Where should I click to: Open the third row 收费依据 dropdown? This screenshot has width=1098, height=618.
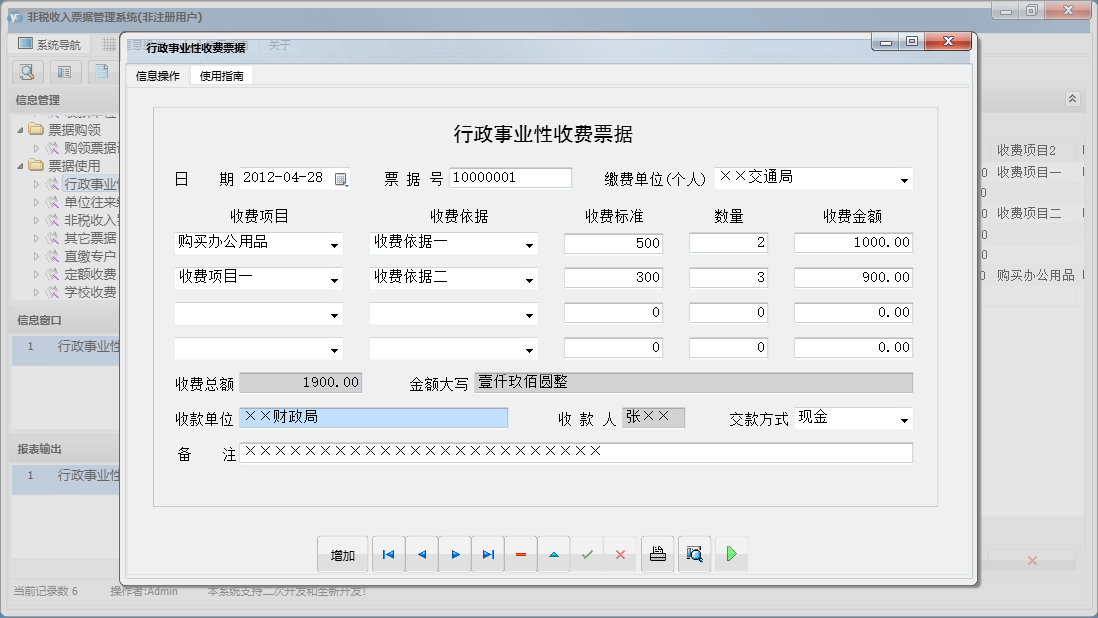(529, 315)
